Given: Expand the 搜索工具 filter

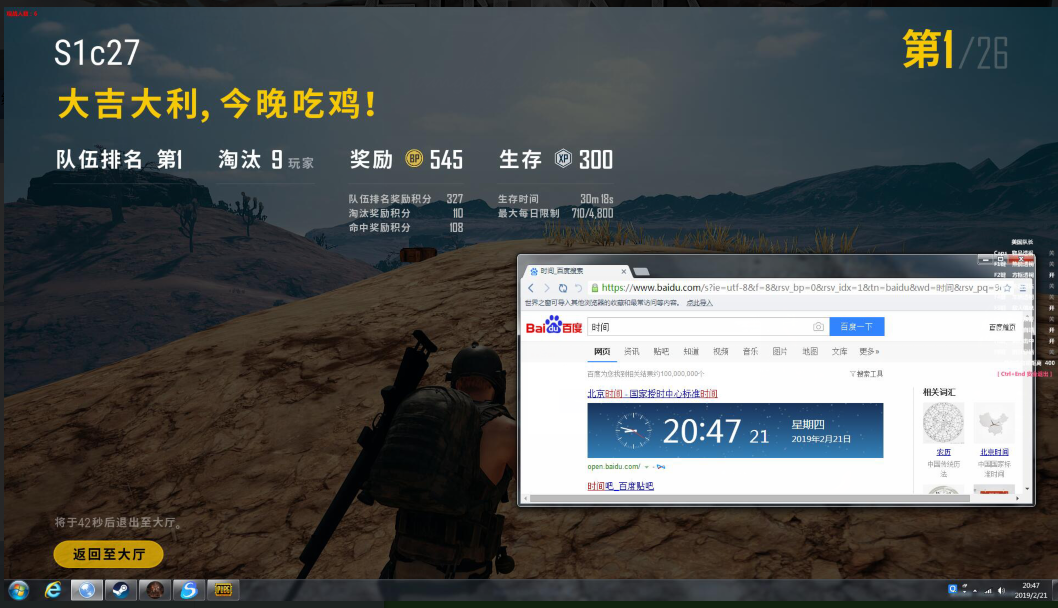Looking at the screenshot, I should click(x=866, y=374).
